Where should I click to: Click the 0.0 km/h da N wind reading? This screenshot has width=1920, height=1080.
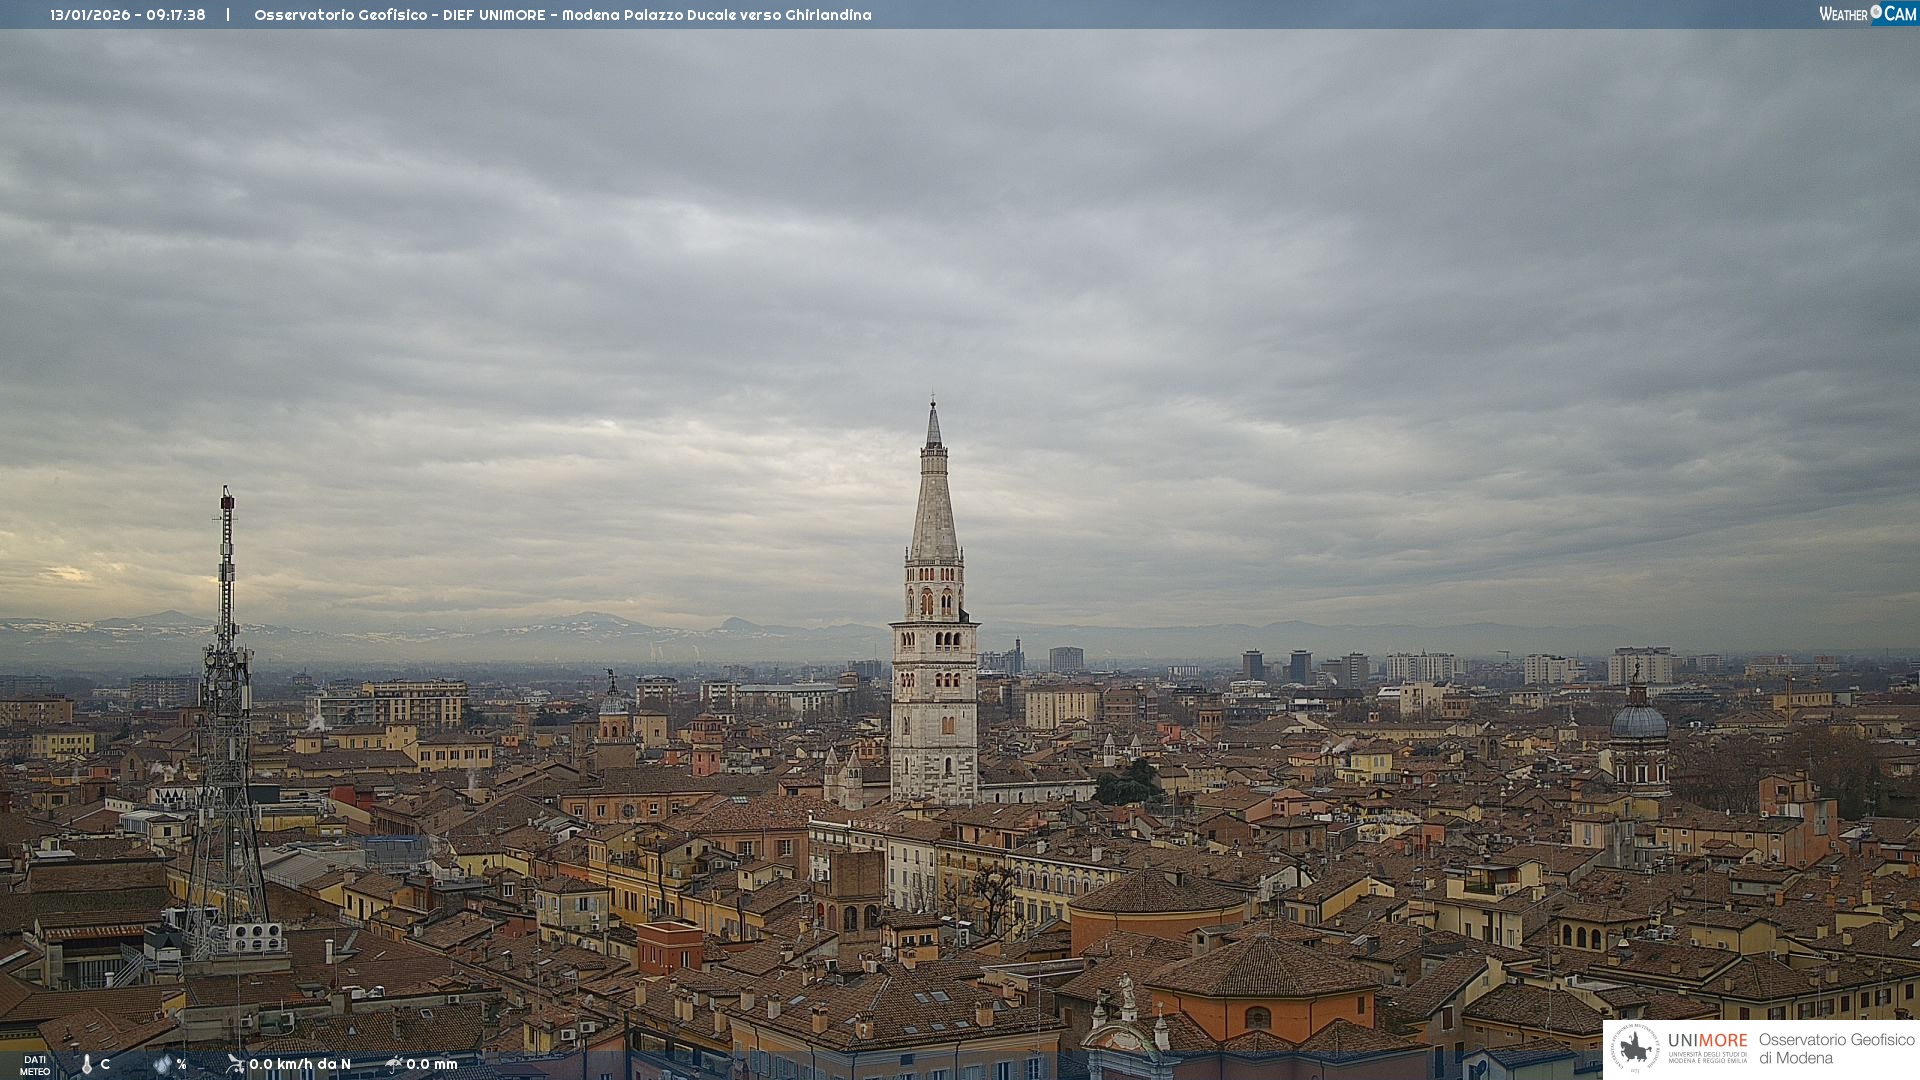point(300,1064)
